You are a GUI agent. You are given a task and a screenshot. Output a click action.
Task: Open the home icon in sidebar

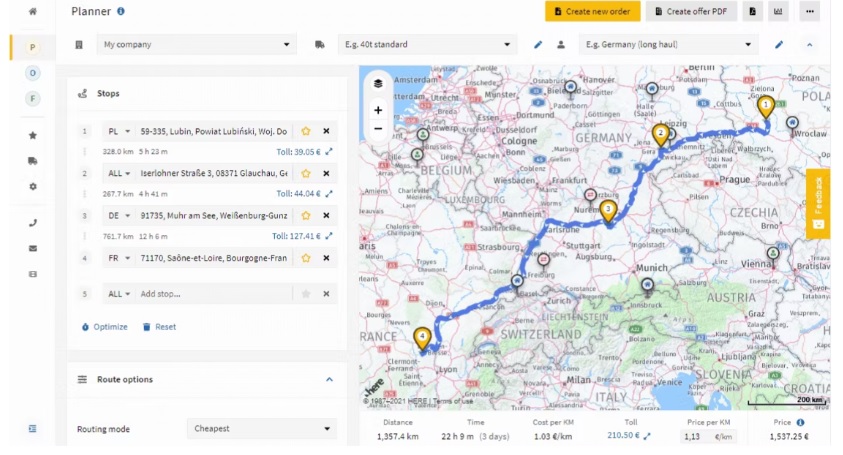click(33, 12)
